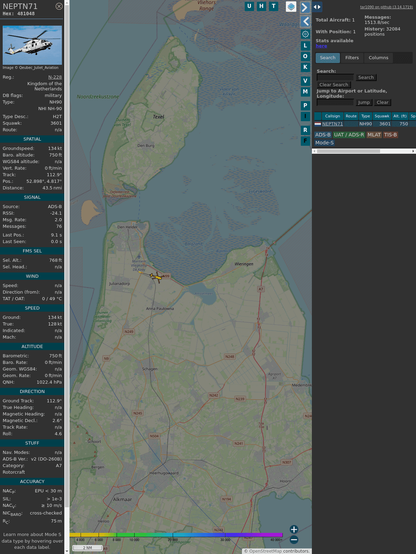Switch to the Filters tab

tap(352, 58)
